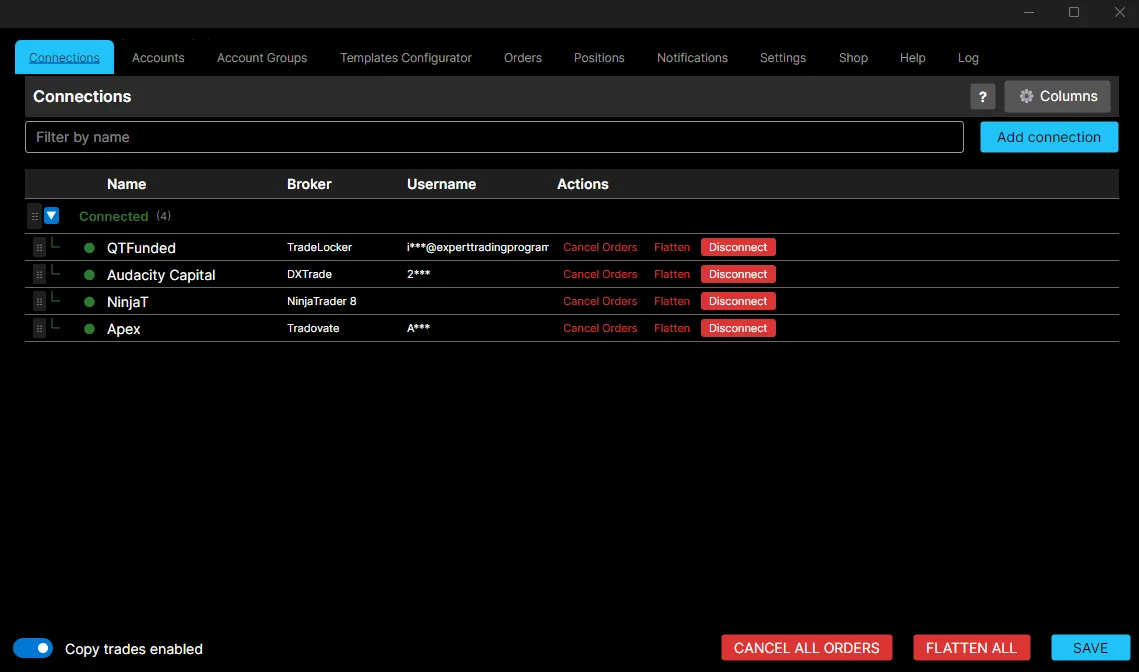
Task: Cancel orders for Audacity Capital
Action: click(599, 274)
